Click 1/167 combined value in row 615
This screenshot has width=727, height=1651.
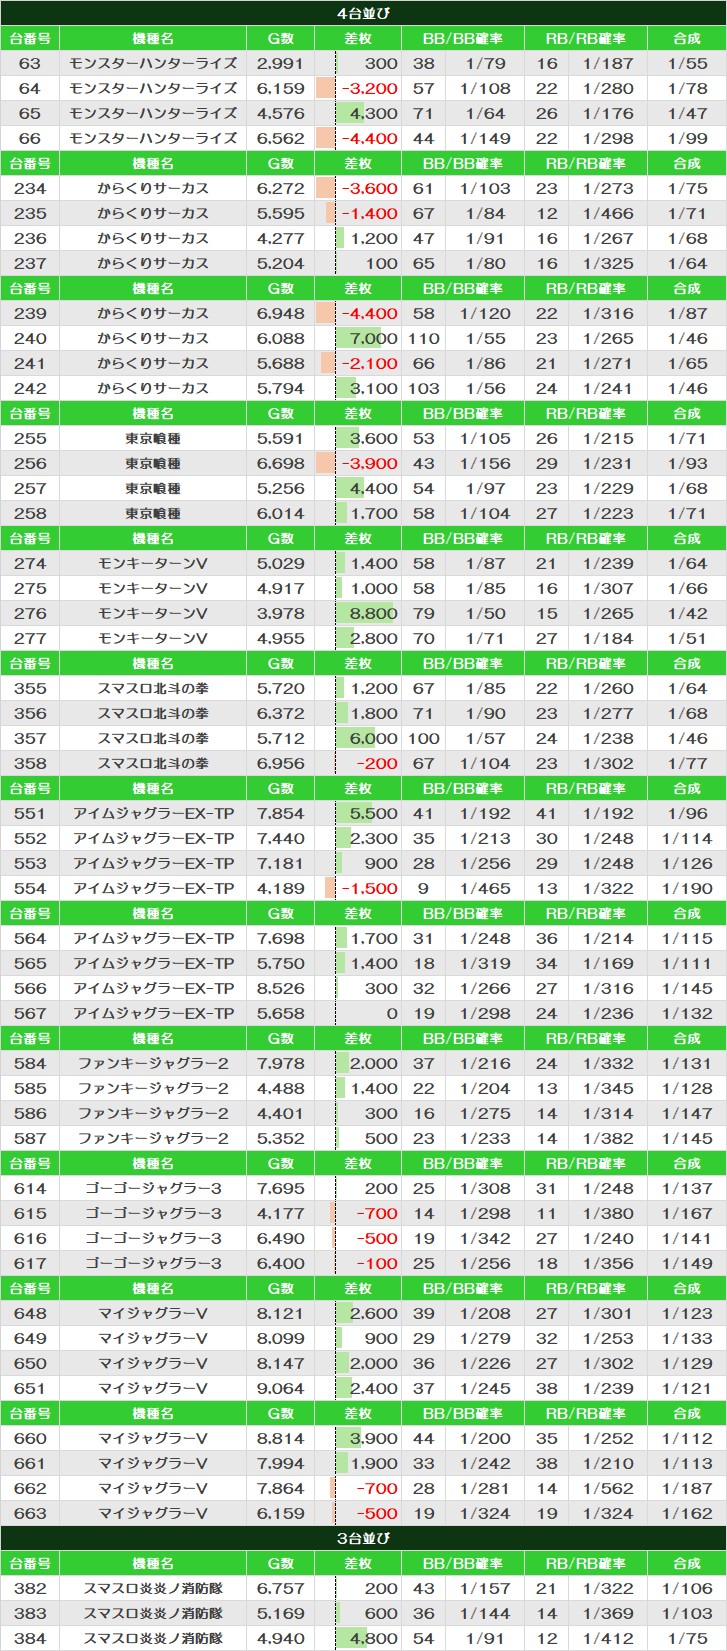pos(687,1213)
